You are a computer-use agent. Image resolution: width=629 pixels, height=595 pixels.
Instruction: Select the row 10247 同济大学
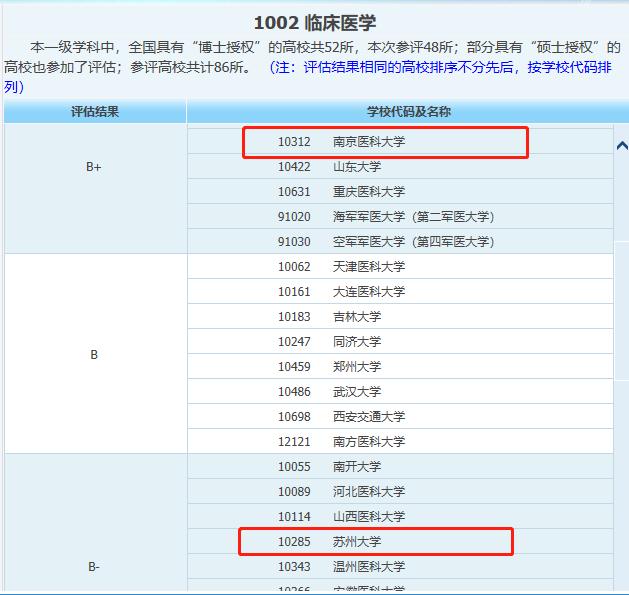coord(400,341)
